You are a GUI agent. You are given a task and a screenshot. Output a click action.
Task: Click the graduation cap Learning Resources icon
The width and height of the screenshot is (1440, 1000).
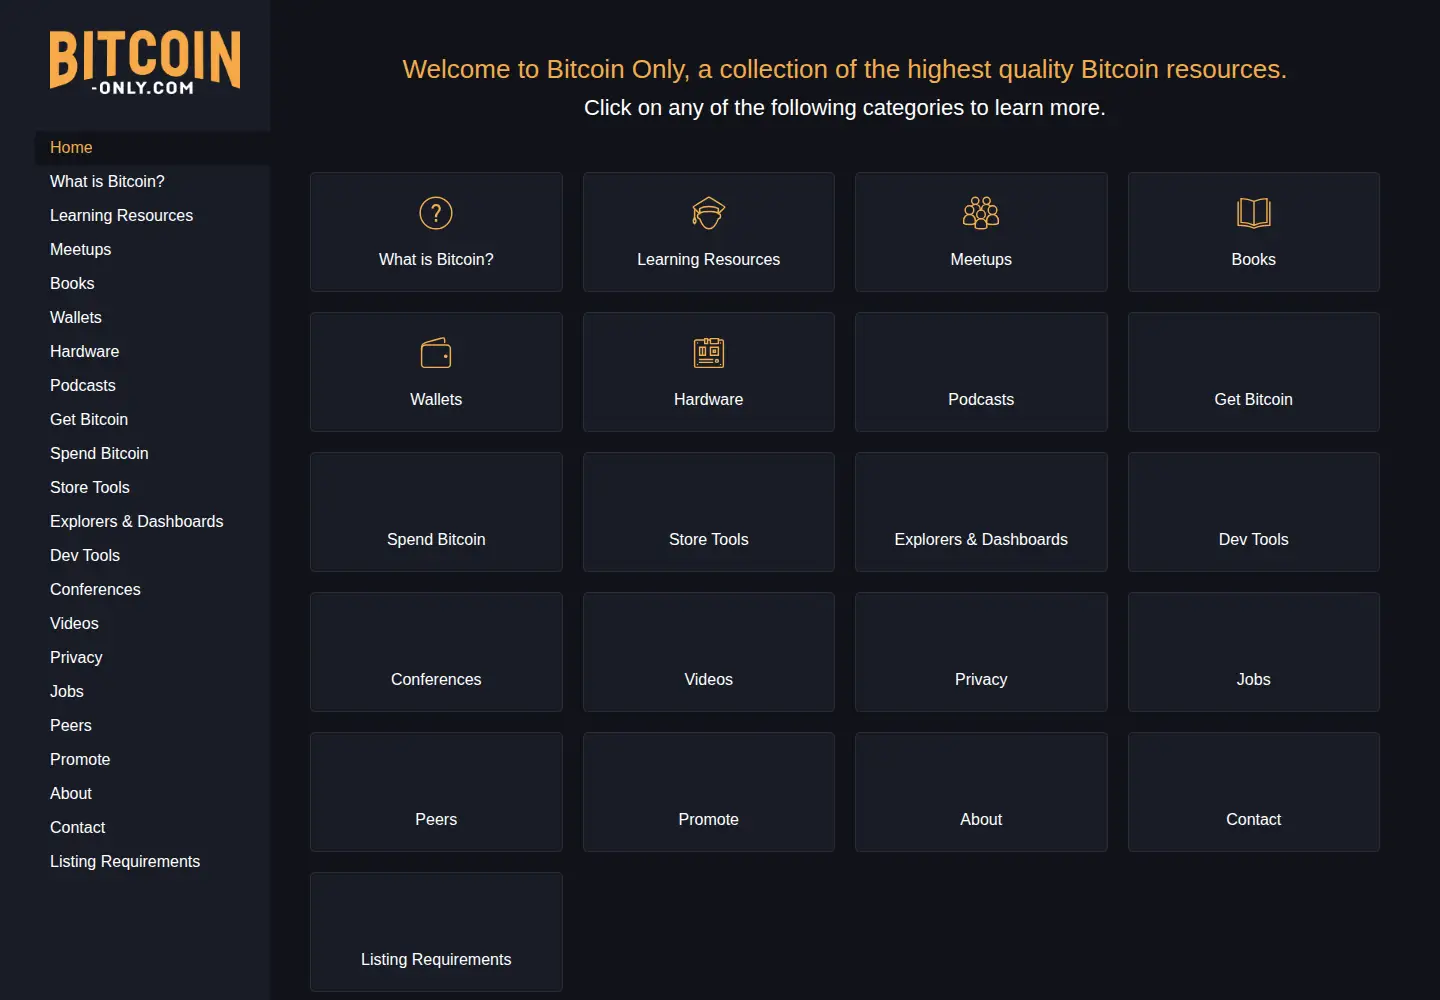708,213
